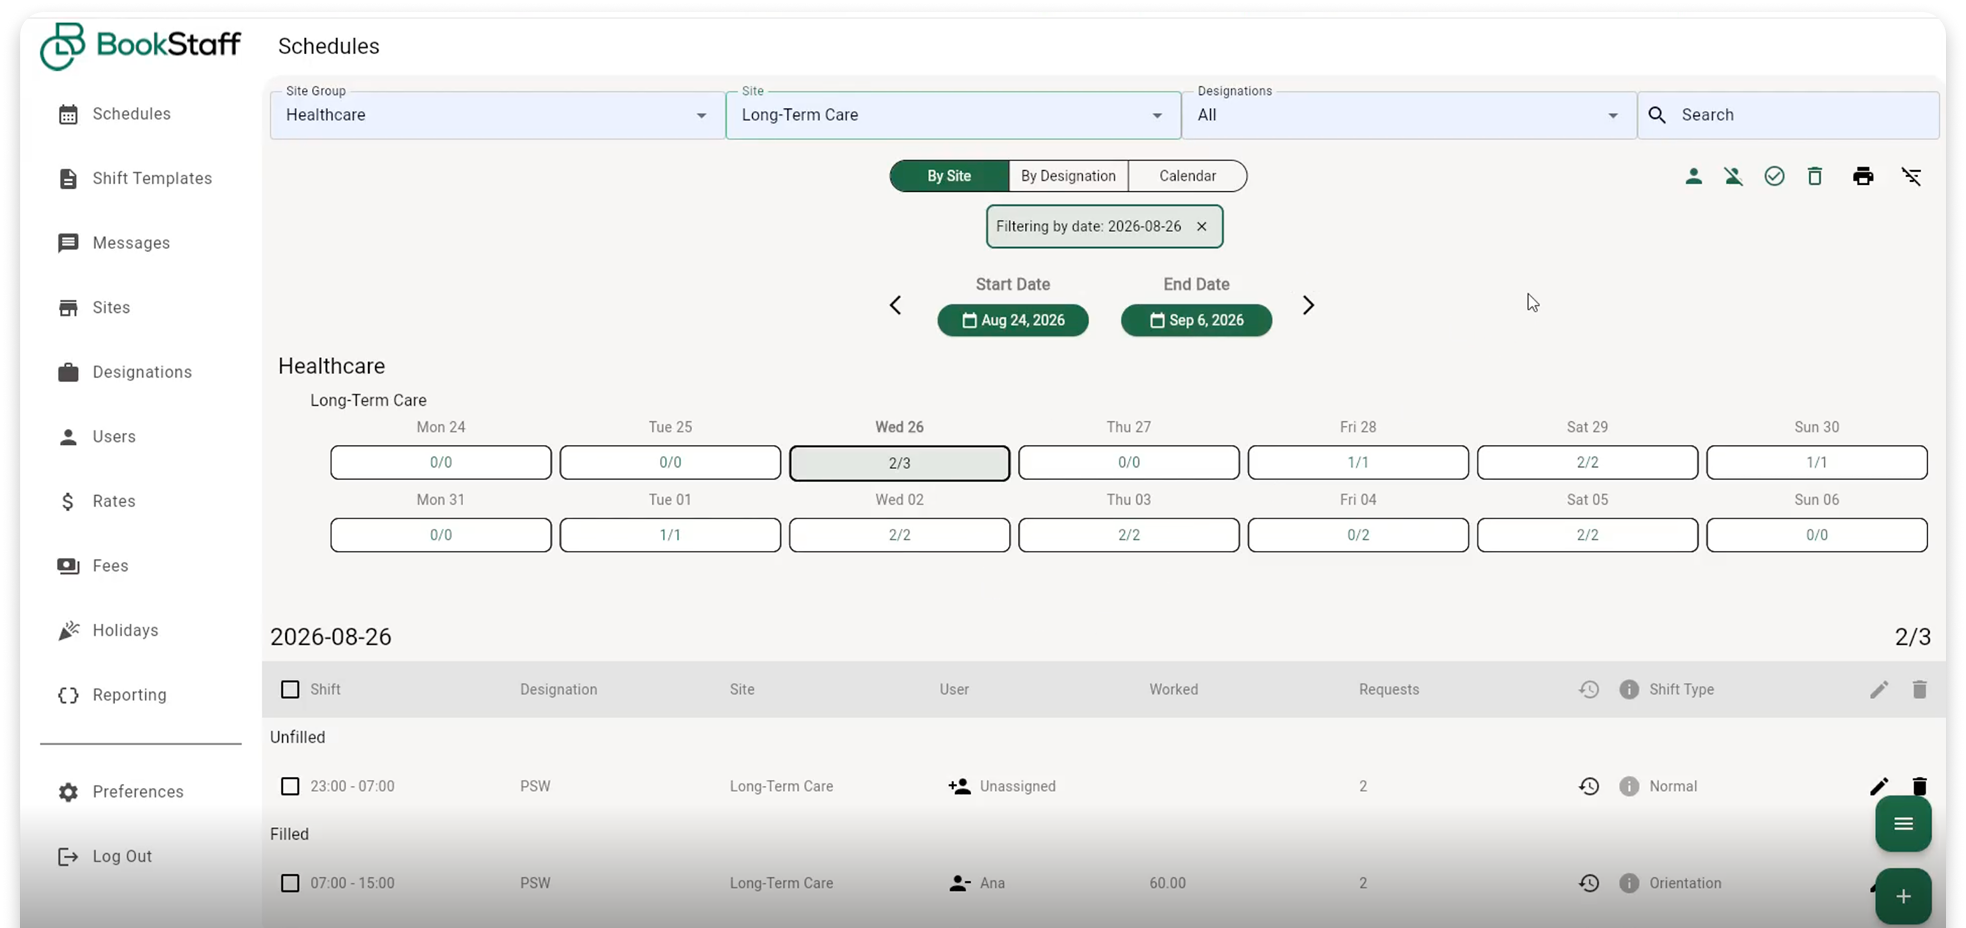Select the By Site view tab
The height and width of the screenshot is (928, 1966).
[949, 176]
